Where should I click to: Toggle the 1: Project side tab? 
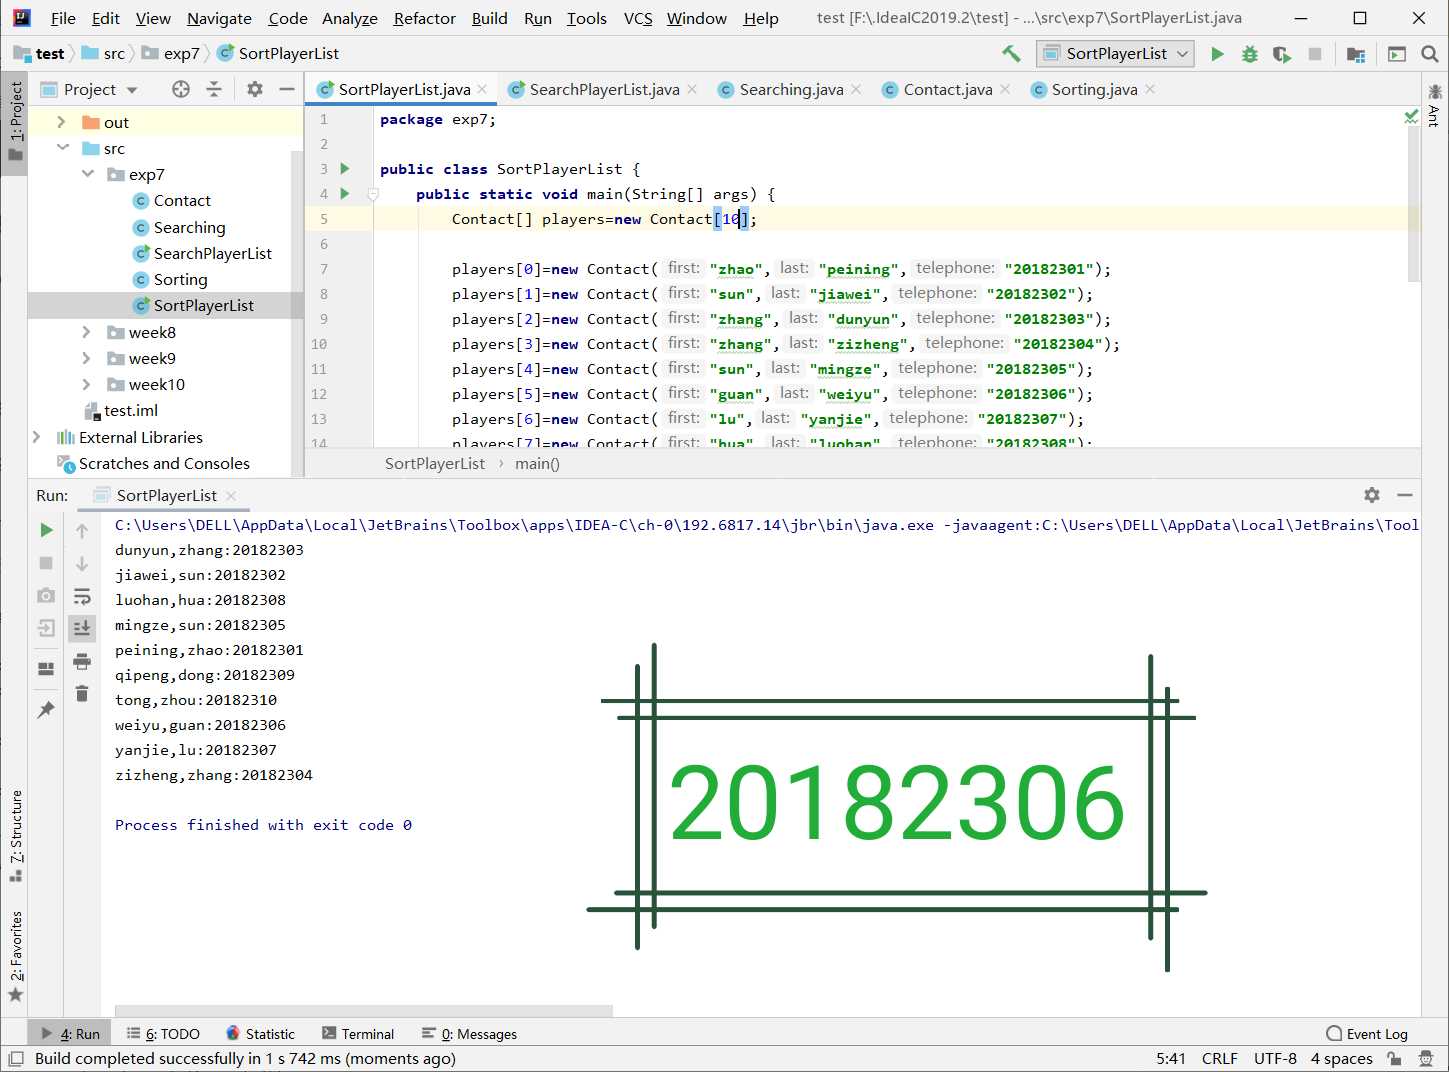[x=14, y=121]
